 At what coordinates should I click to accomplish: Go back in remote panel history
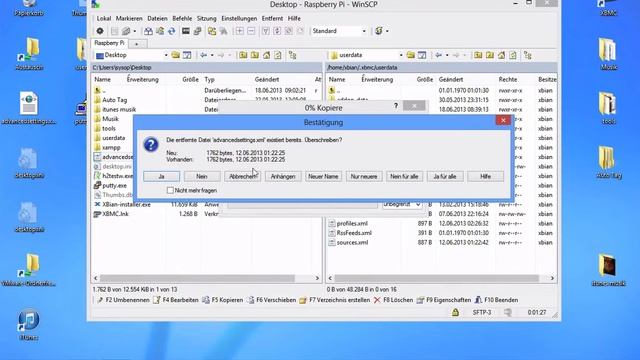coord(438,55)
